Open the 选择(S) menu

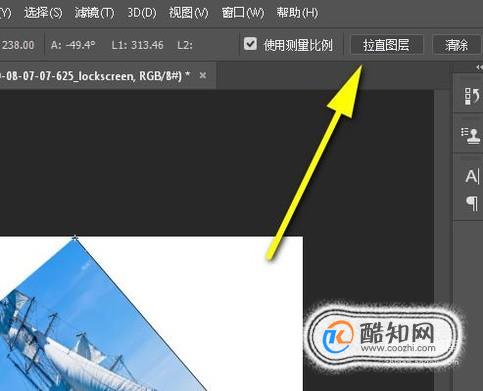43,13
